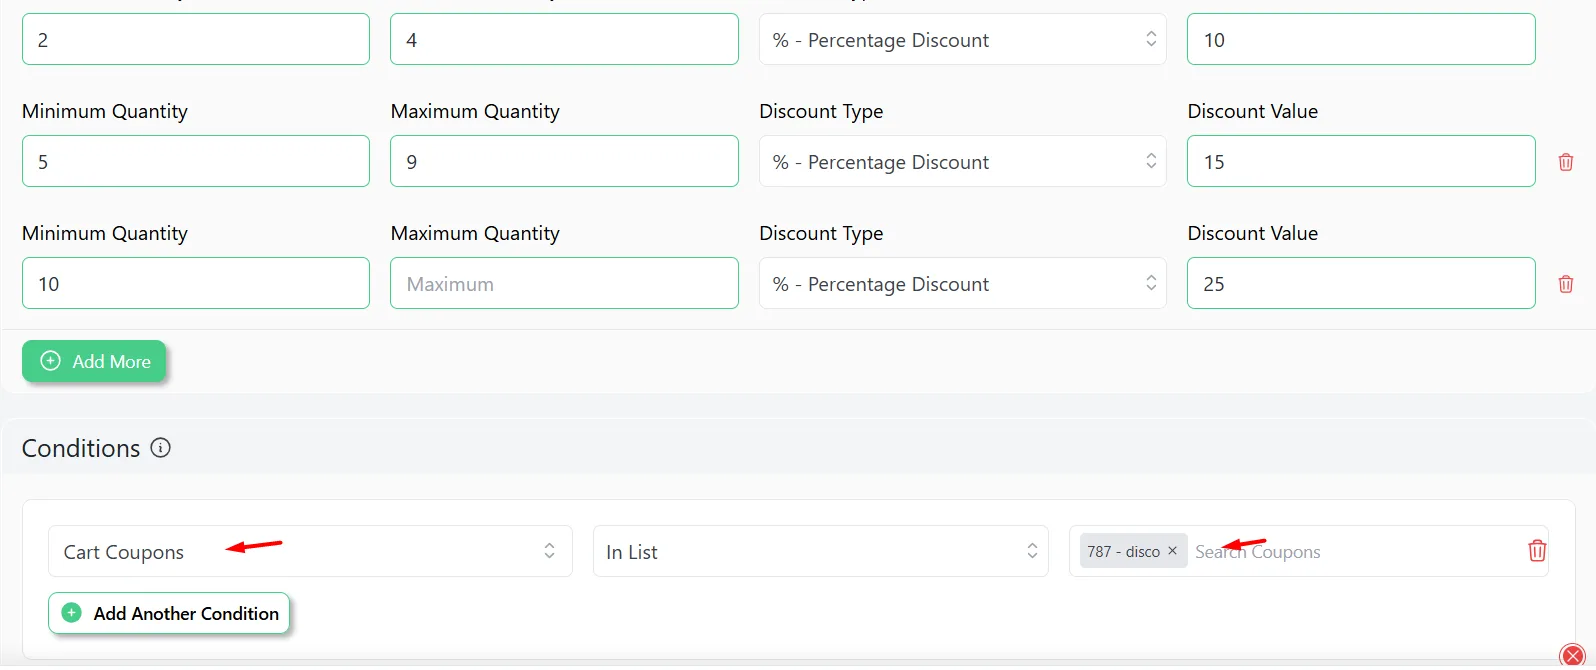Click the red circular close icon at bottom right
The height and width of the screenshot is (670, 1596).
1572,656
